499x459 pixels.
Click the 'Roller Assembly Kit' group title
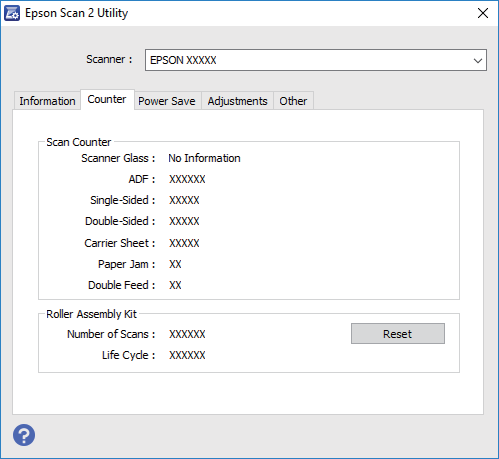92,314
